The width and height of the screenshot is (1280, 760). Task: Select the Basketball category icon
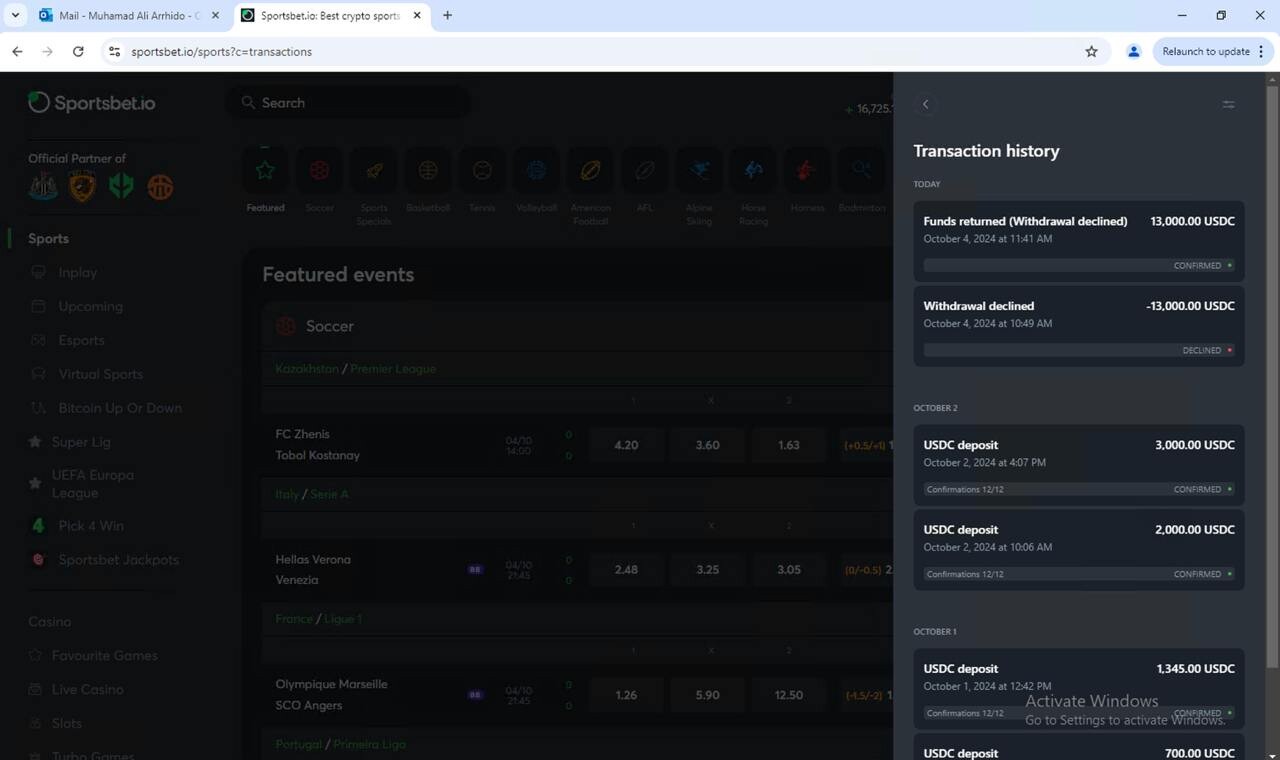tap(428, 171)
